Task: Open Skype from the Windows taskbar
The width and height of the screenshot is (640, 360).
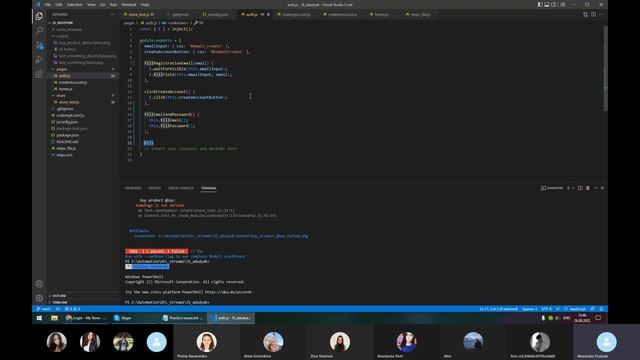Action: tap(123, 318)
